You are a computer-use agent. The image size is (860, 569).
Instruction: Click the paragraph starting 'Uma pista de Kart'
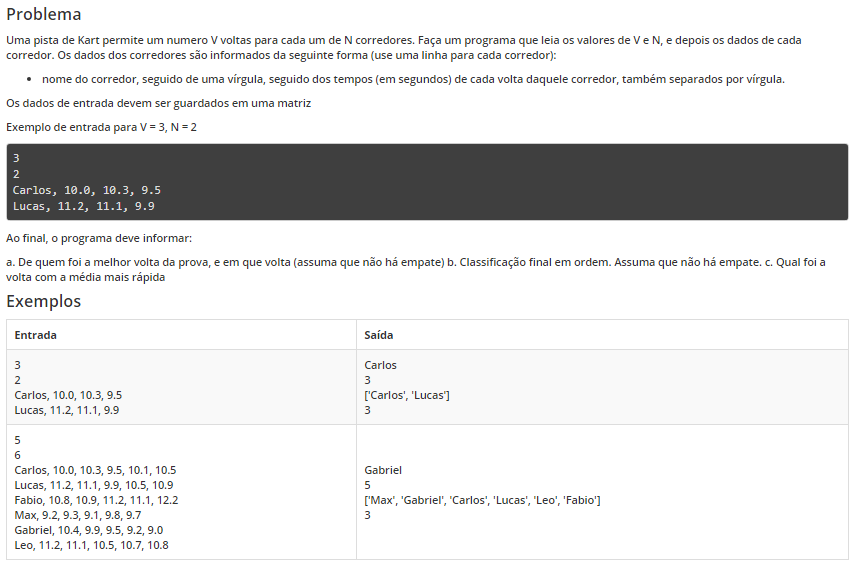click(404, 48)
